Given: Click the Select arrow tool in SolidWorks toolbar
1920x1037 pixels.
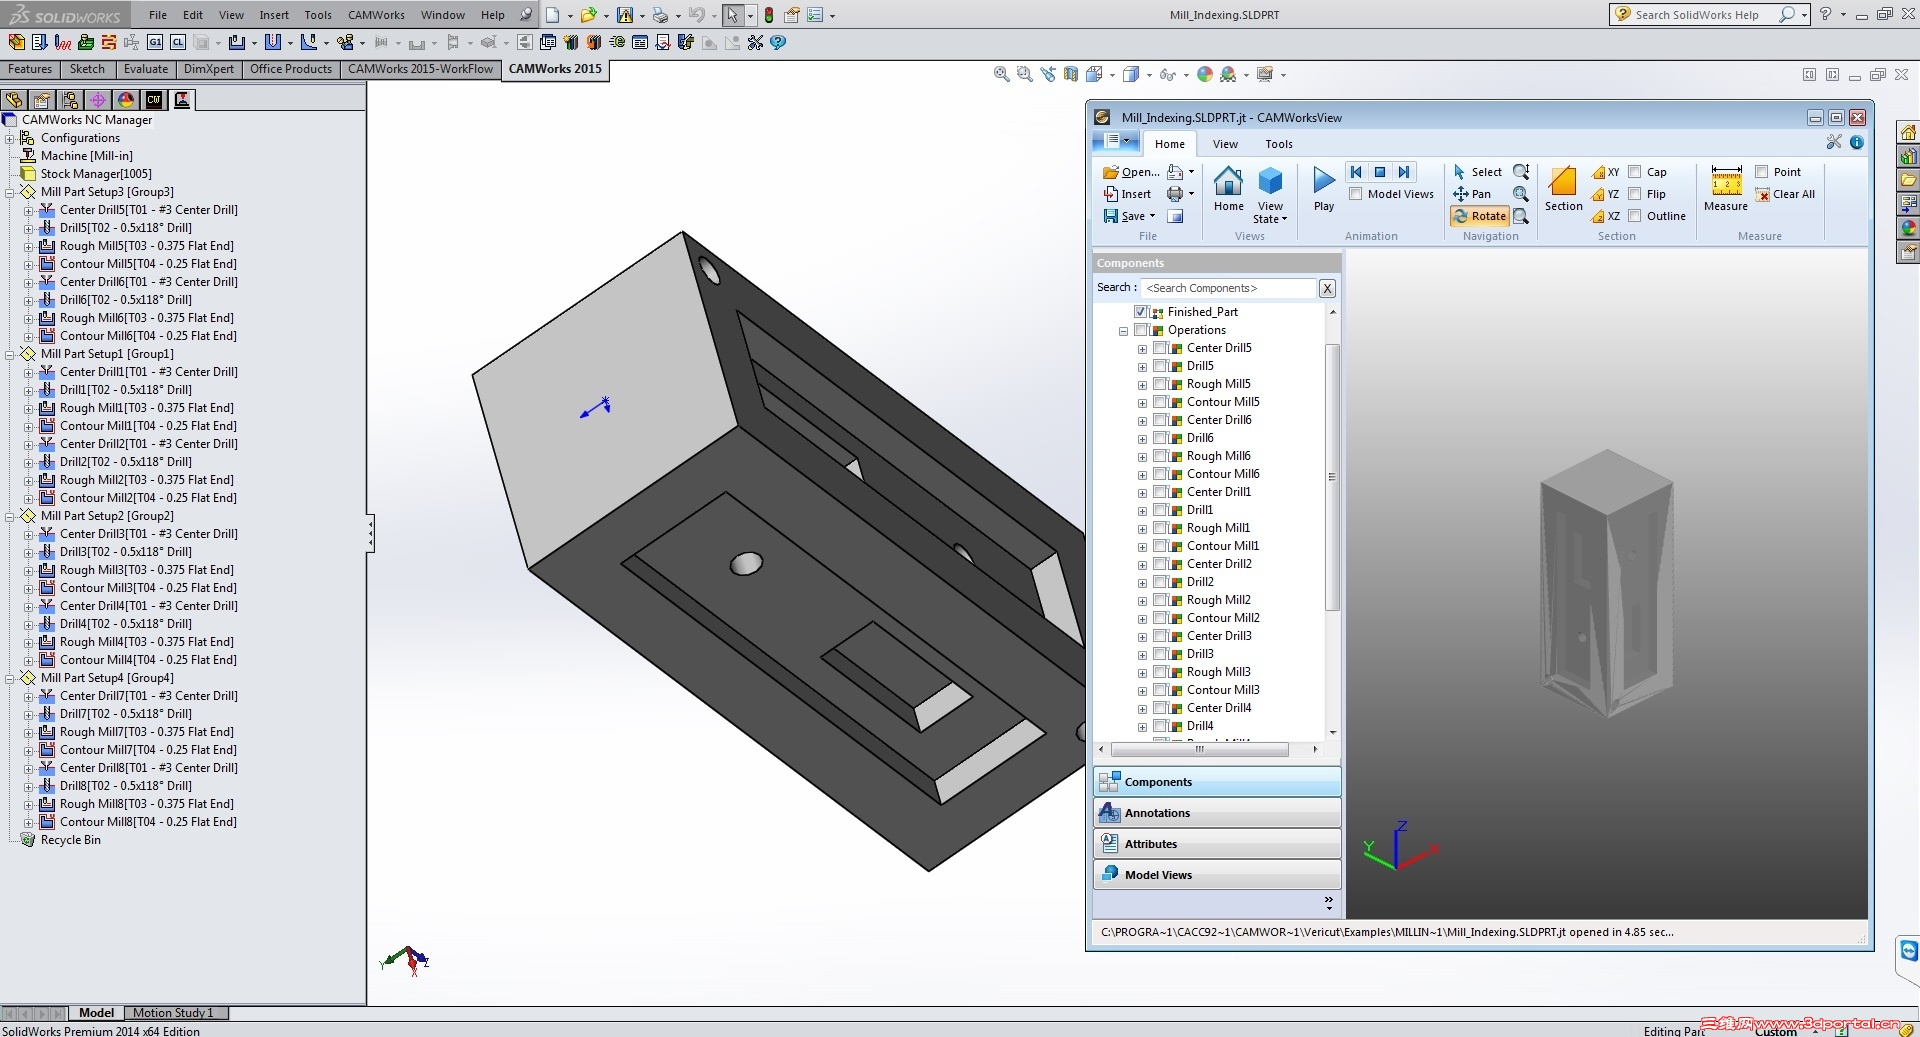Looking at the screenshot, I should [x=733, y=15].
